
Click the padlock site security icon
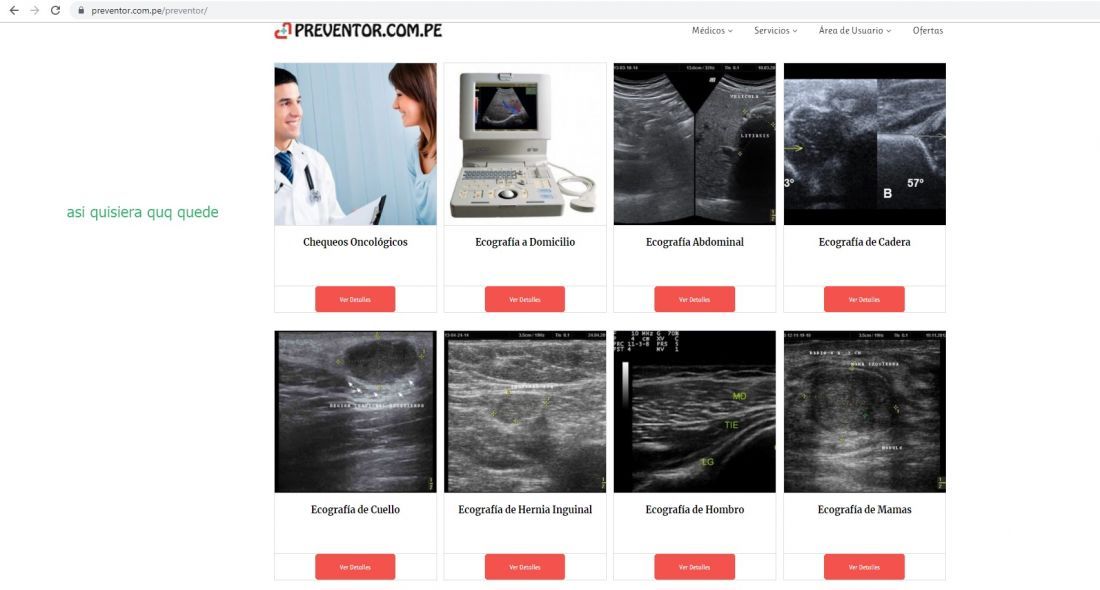point(81,11)
